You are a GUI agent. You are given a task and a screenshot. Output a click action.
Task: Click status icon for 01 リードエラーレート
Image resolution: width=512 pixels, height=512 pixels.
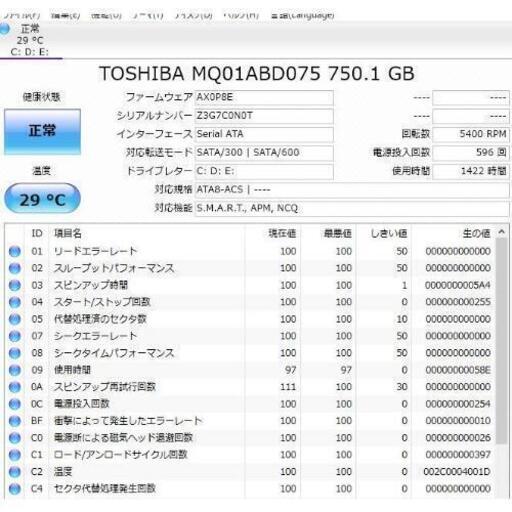tap(15, 251)
